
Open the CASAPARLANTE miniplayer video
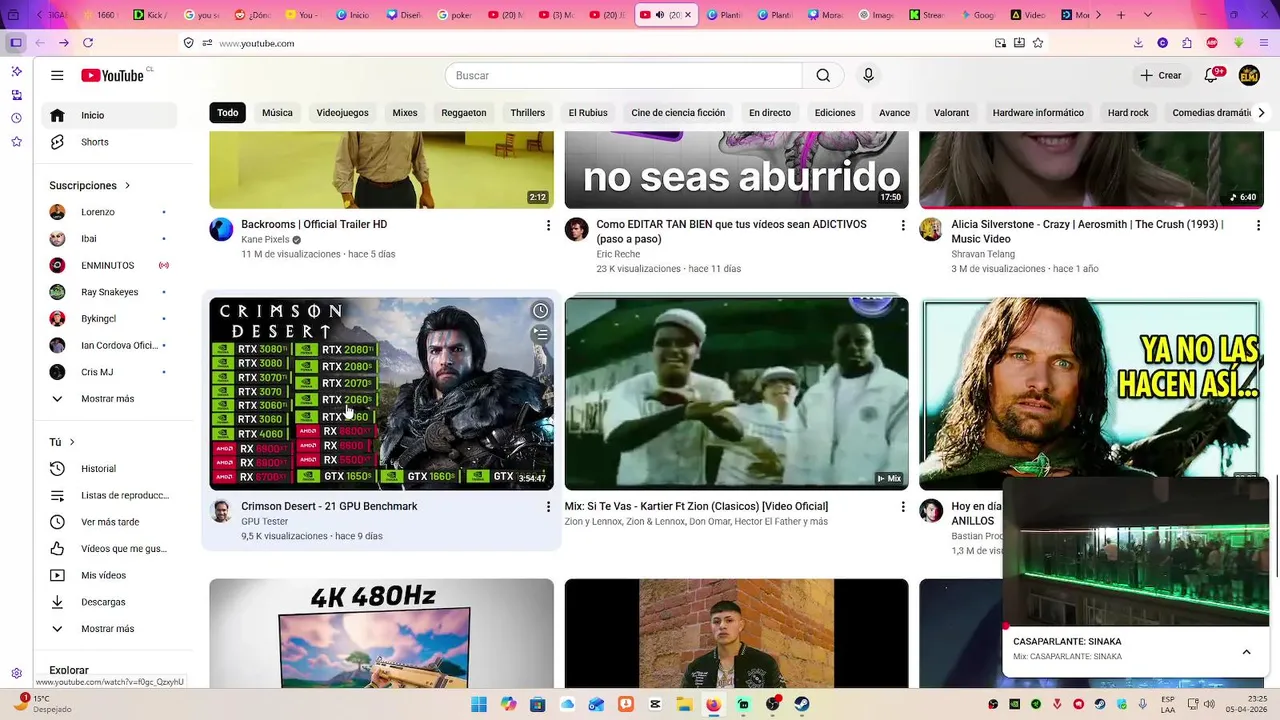[1136, 552]
